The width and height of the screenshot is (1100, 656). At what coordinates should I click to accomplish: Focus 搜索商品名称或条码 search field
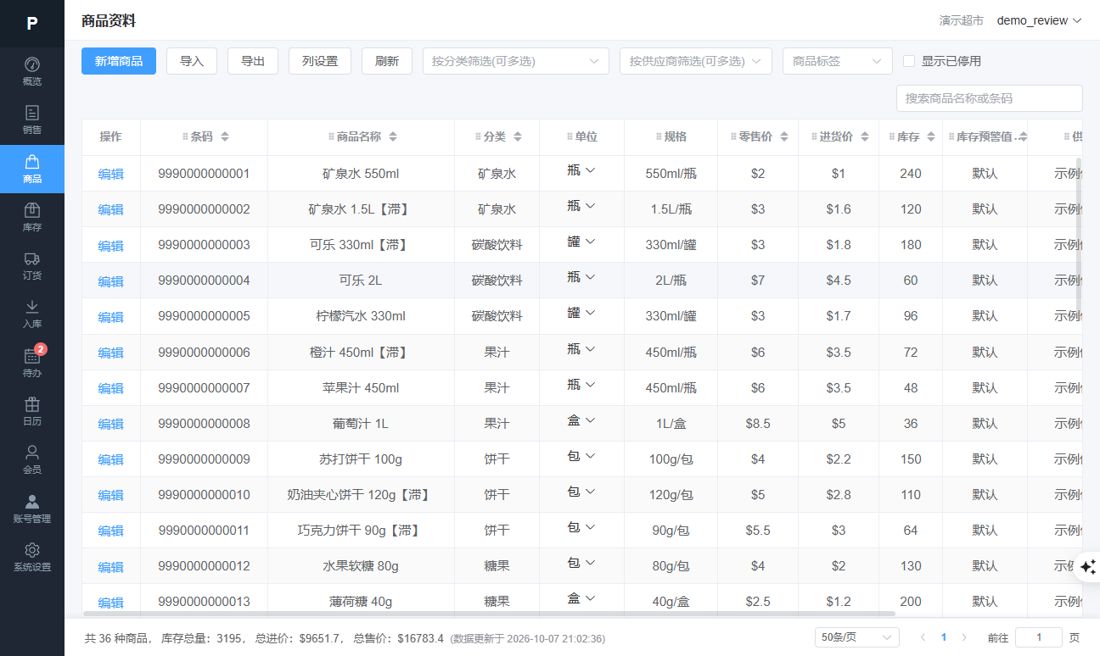click(989, 98)
